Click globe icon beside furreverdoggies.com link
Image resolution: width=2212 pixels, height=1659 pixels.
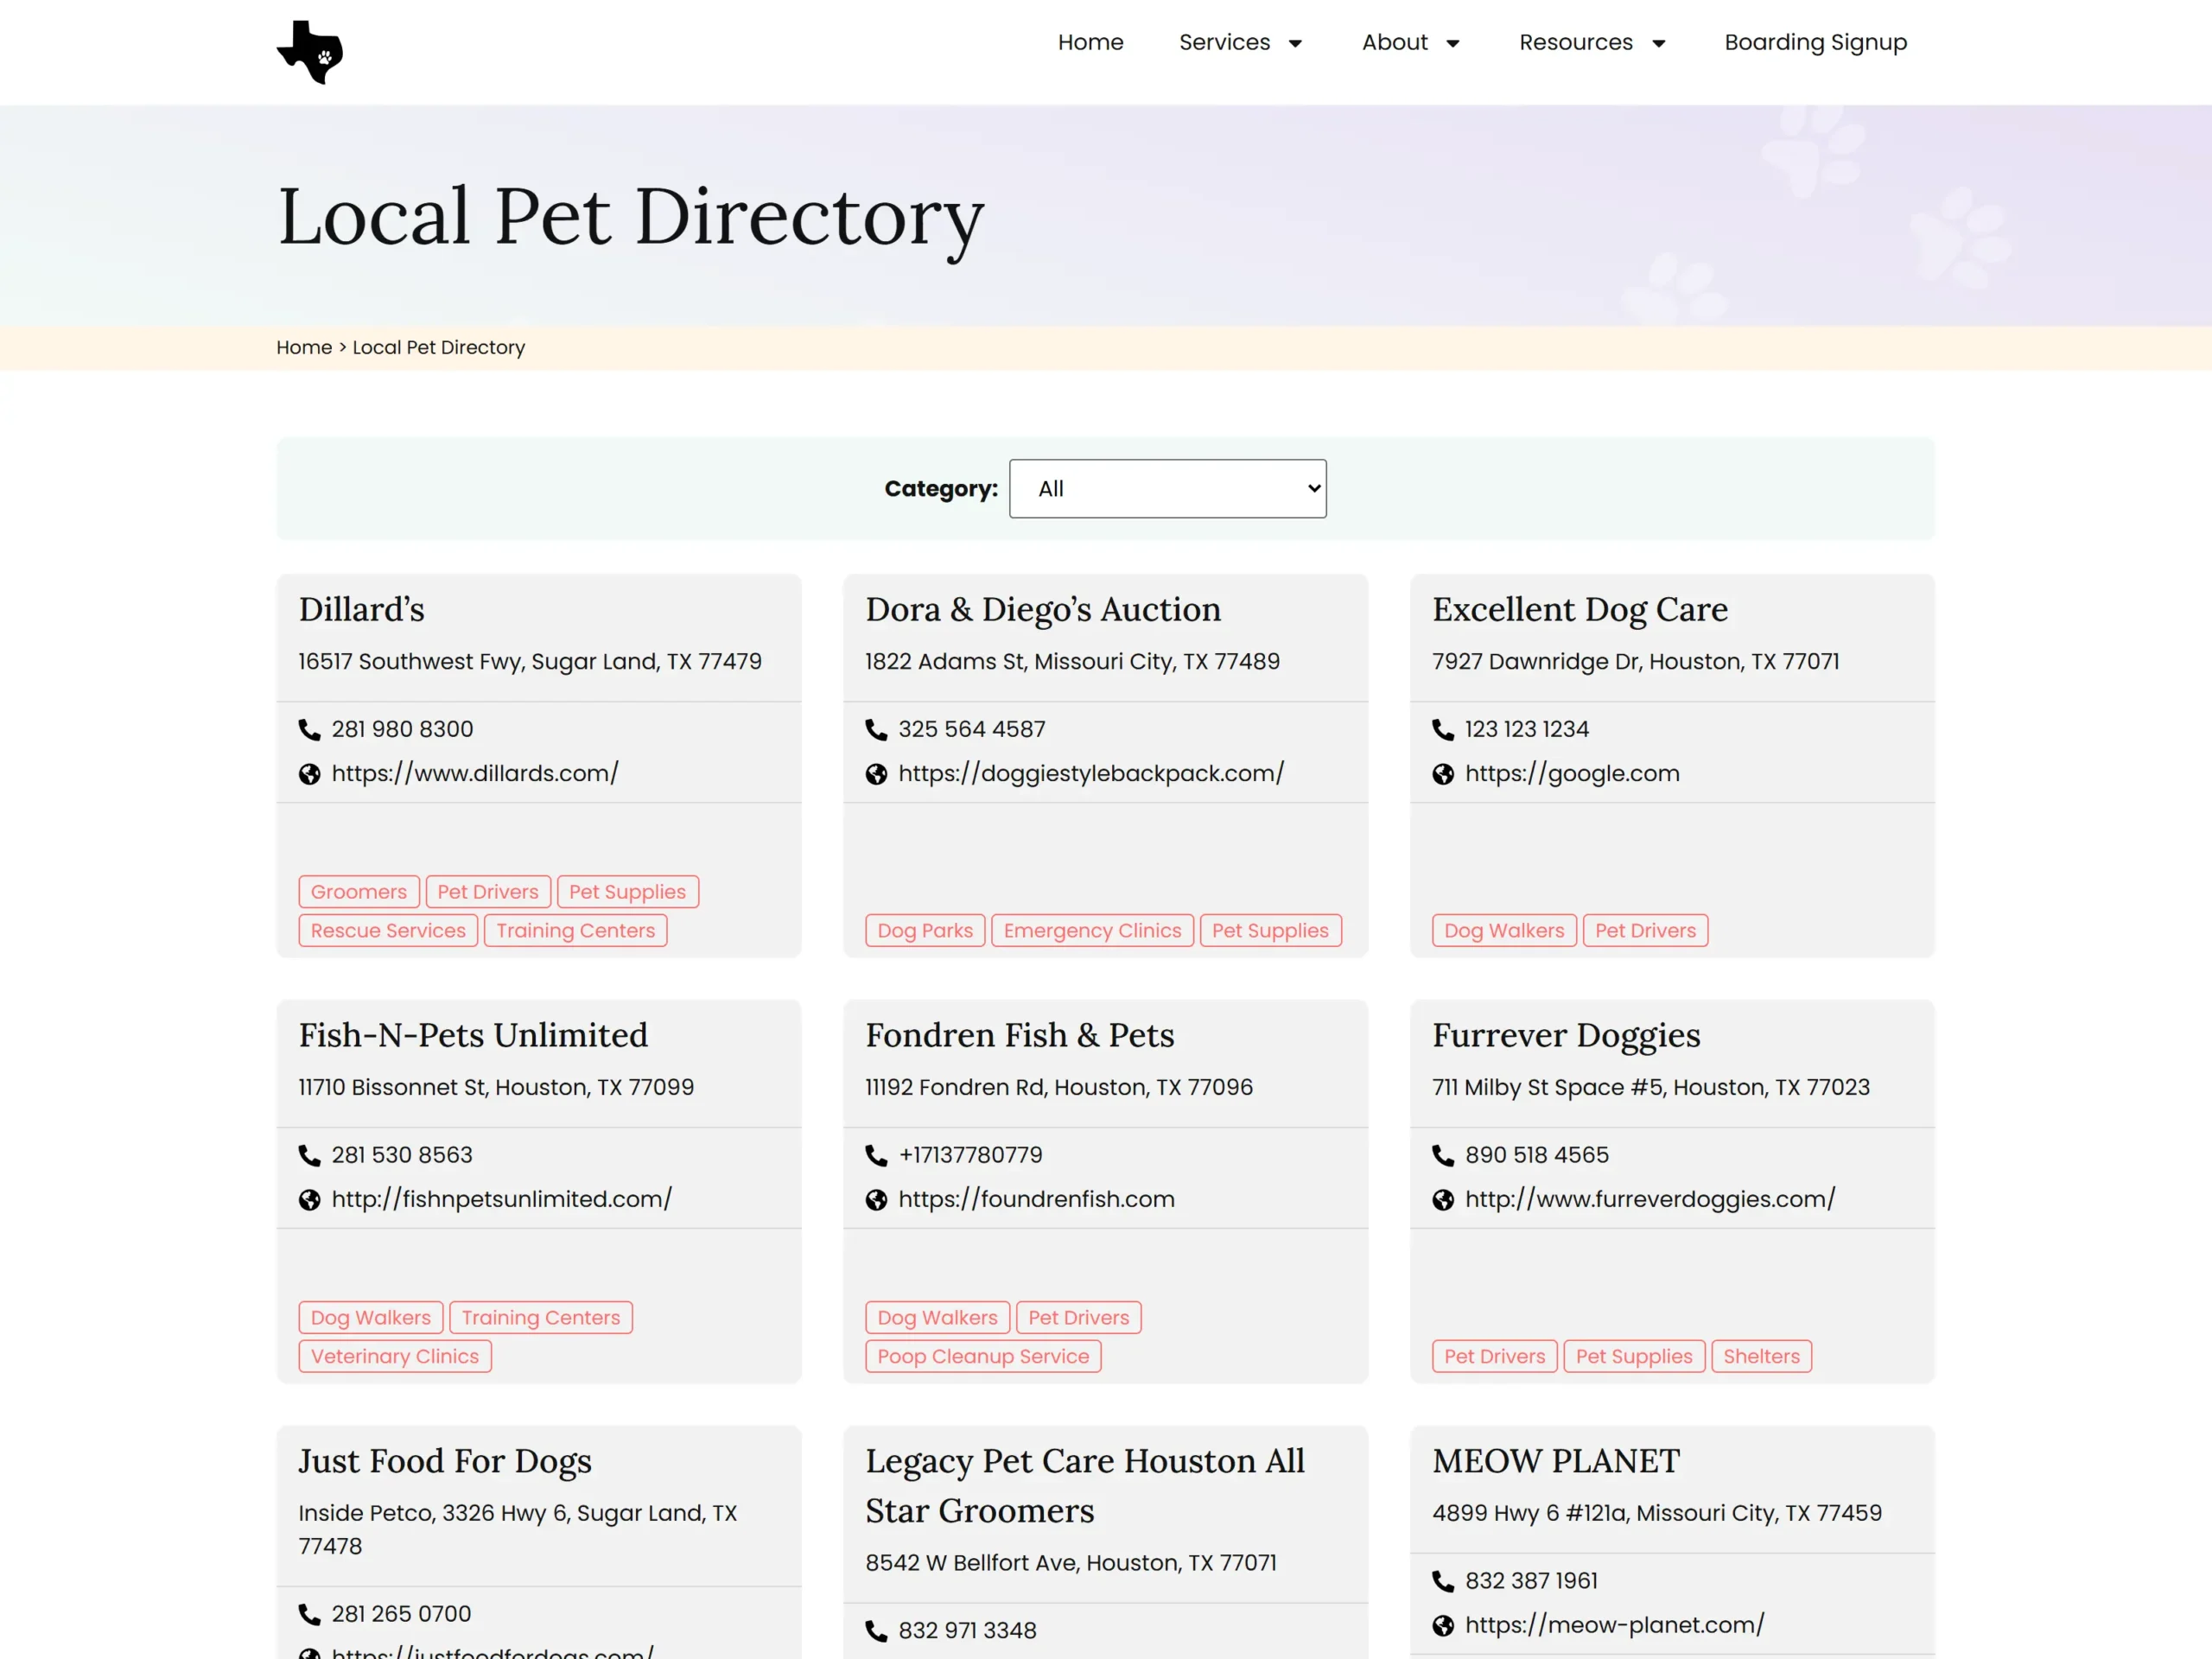(x=1443, y=1200)
